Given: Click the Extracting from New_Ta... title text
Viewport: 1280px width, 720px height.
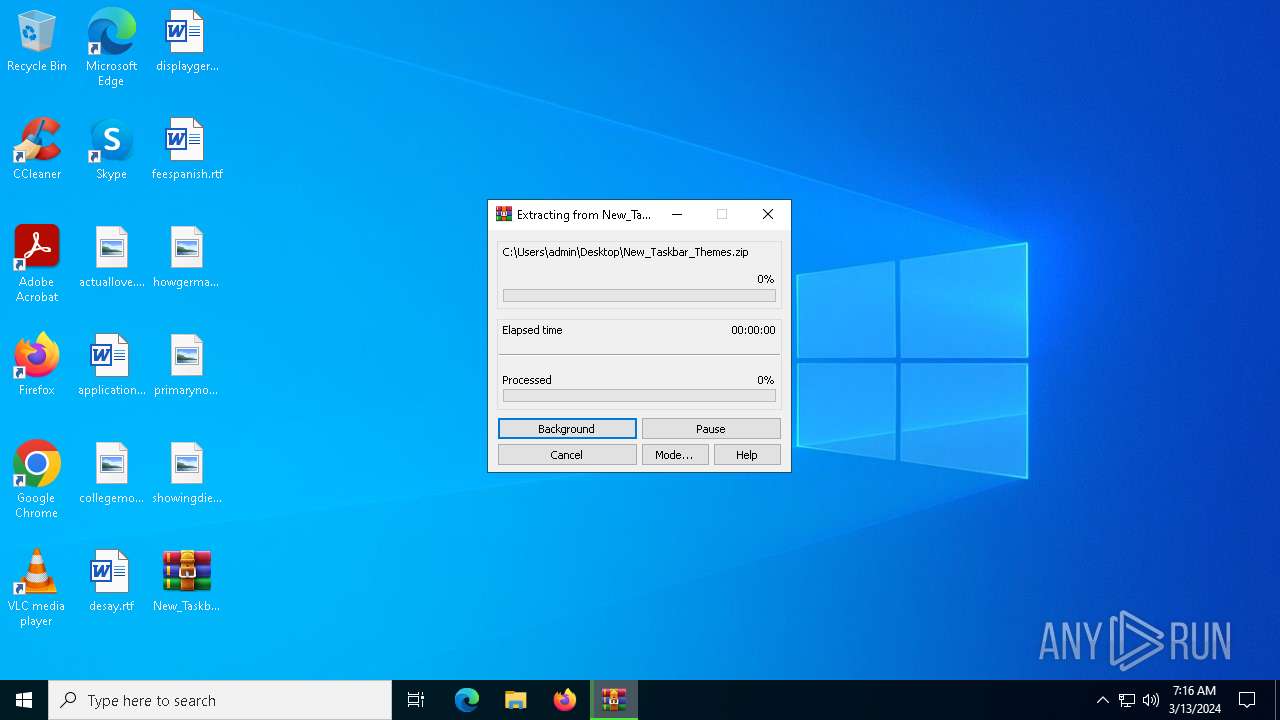Looking at the screenshot, I should [x=583, y=214].
